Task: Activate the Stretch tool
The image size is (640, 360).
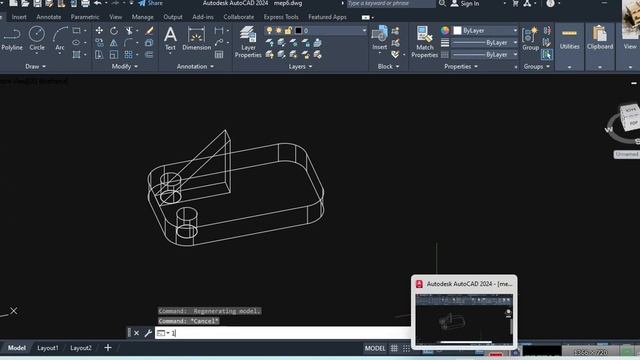Action: coord(99,54)
